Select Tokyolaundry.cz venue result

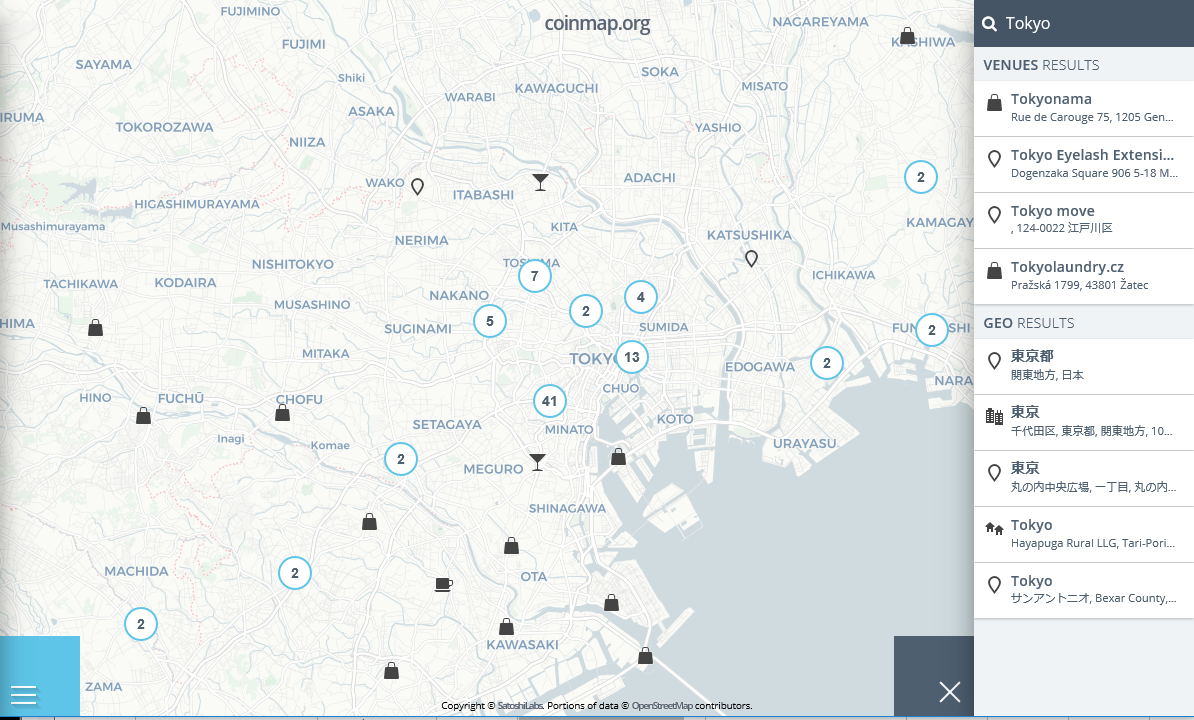pos(1083,276)
